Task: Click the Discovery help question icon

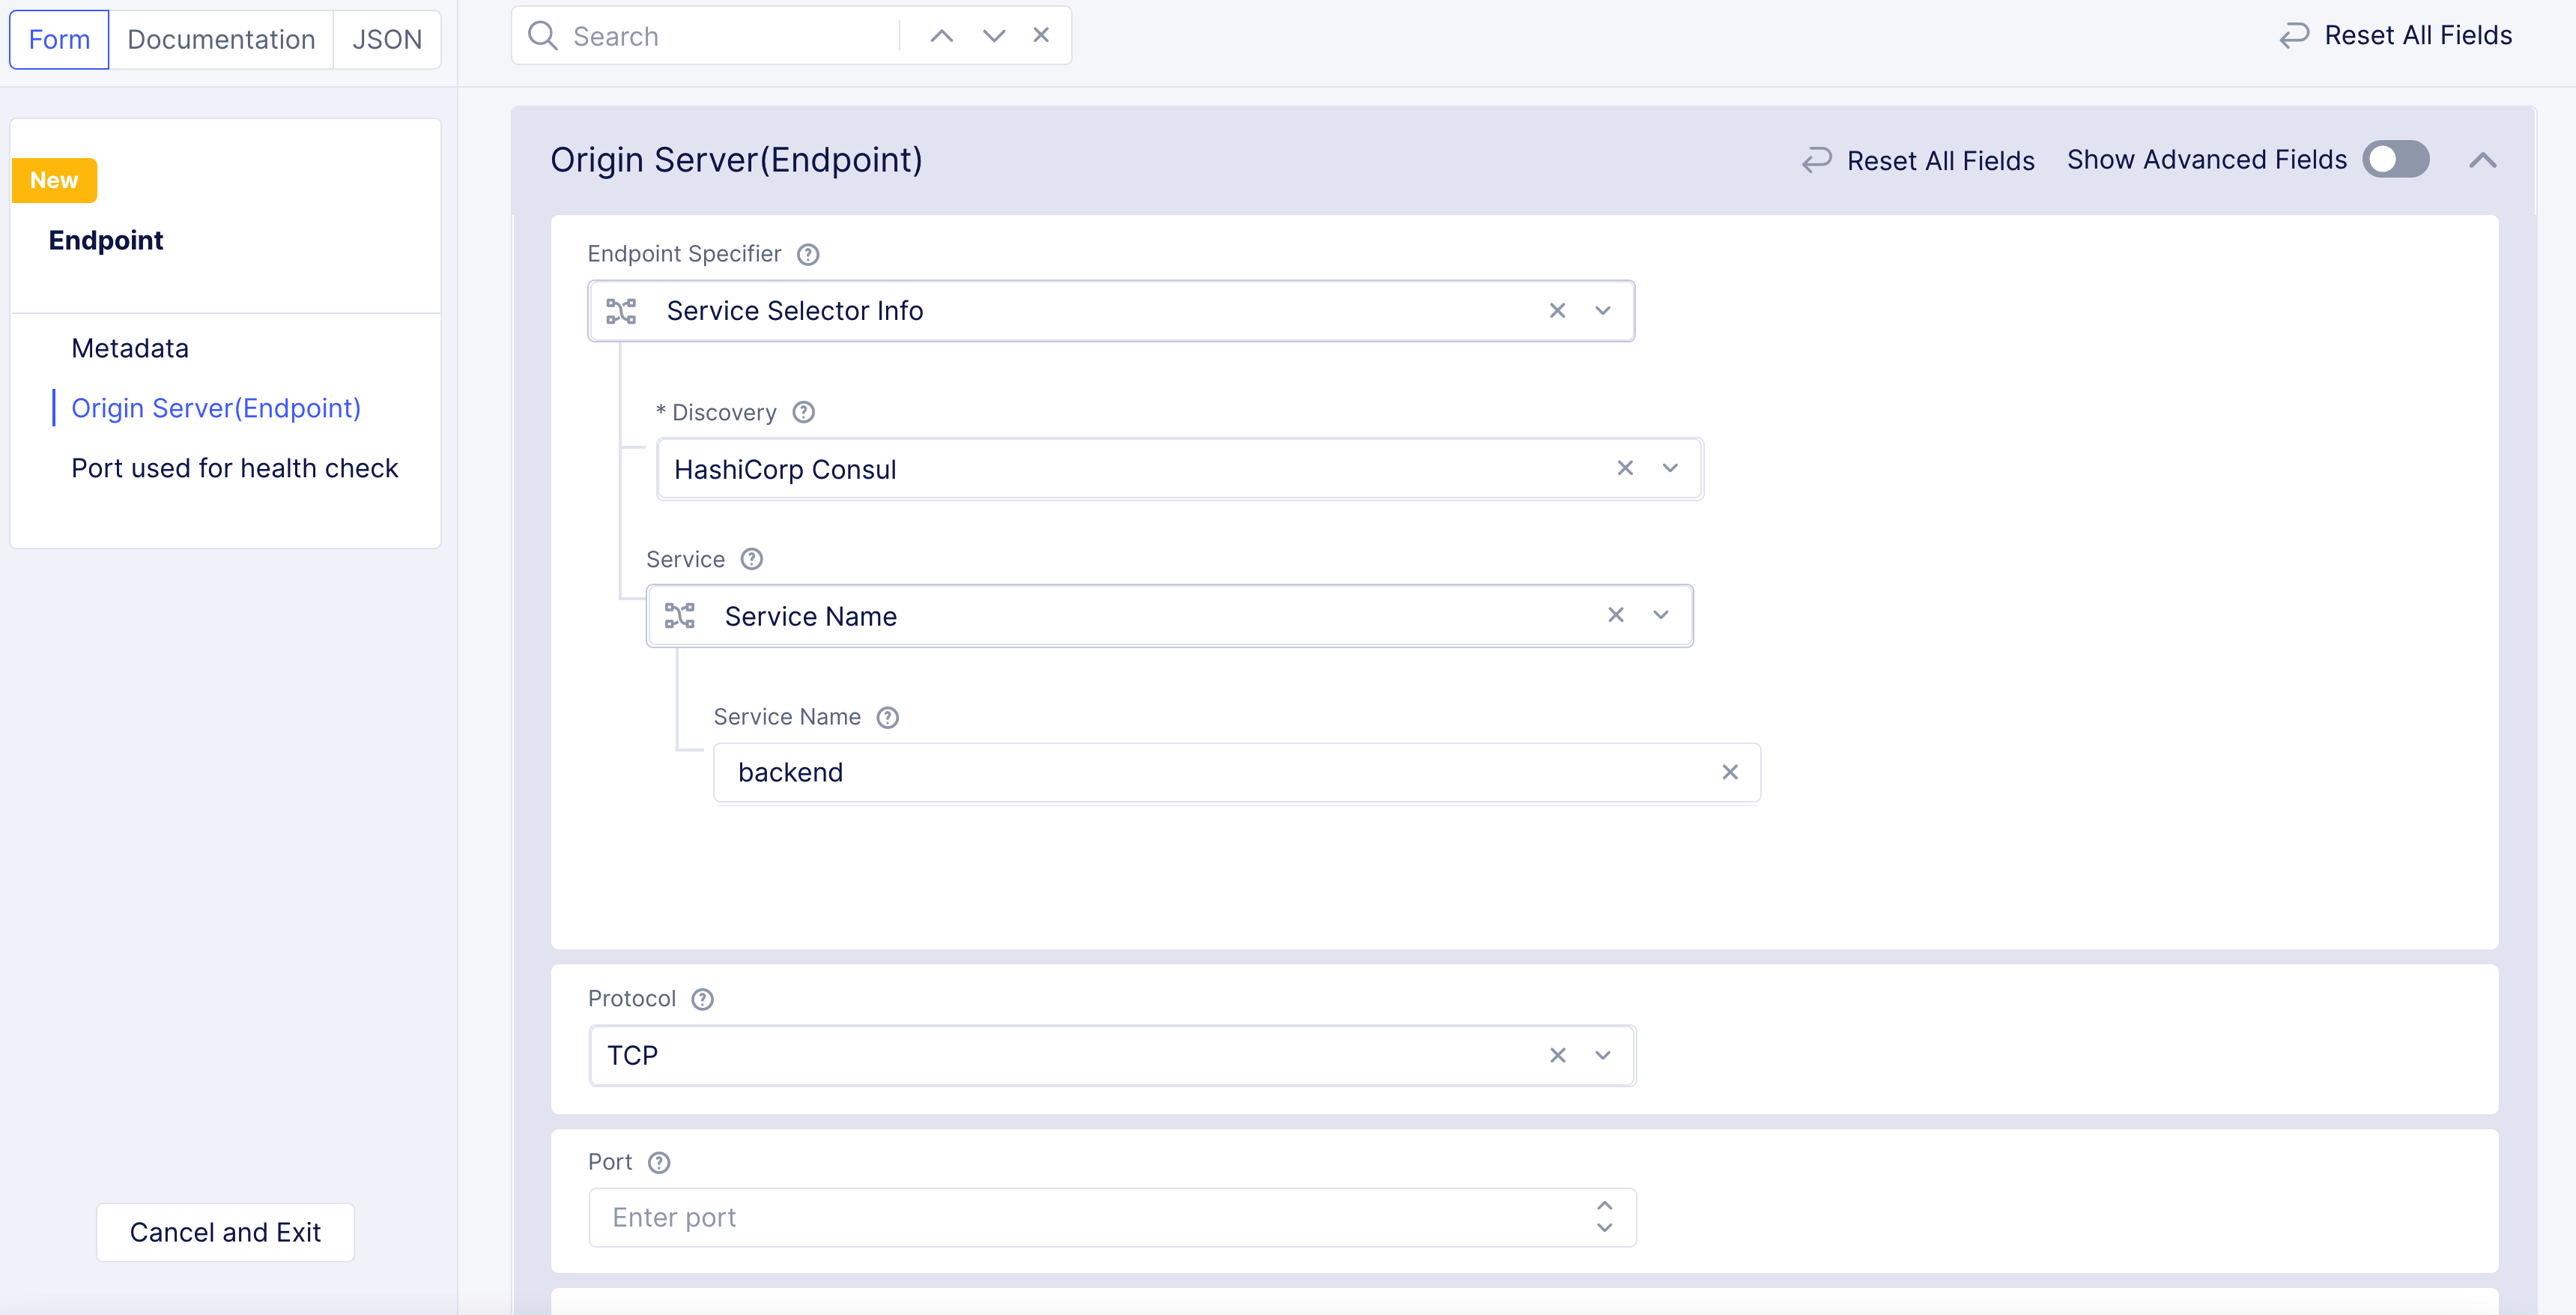Action: (x=803, y=412)
